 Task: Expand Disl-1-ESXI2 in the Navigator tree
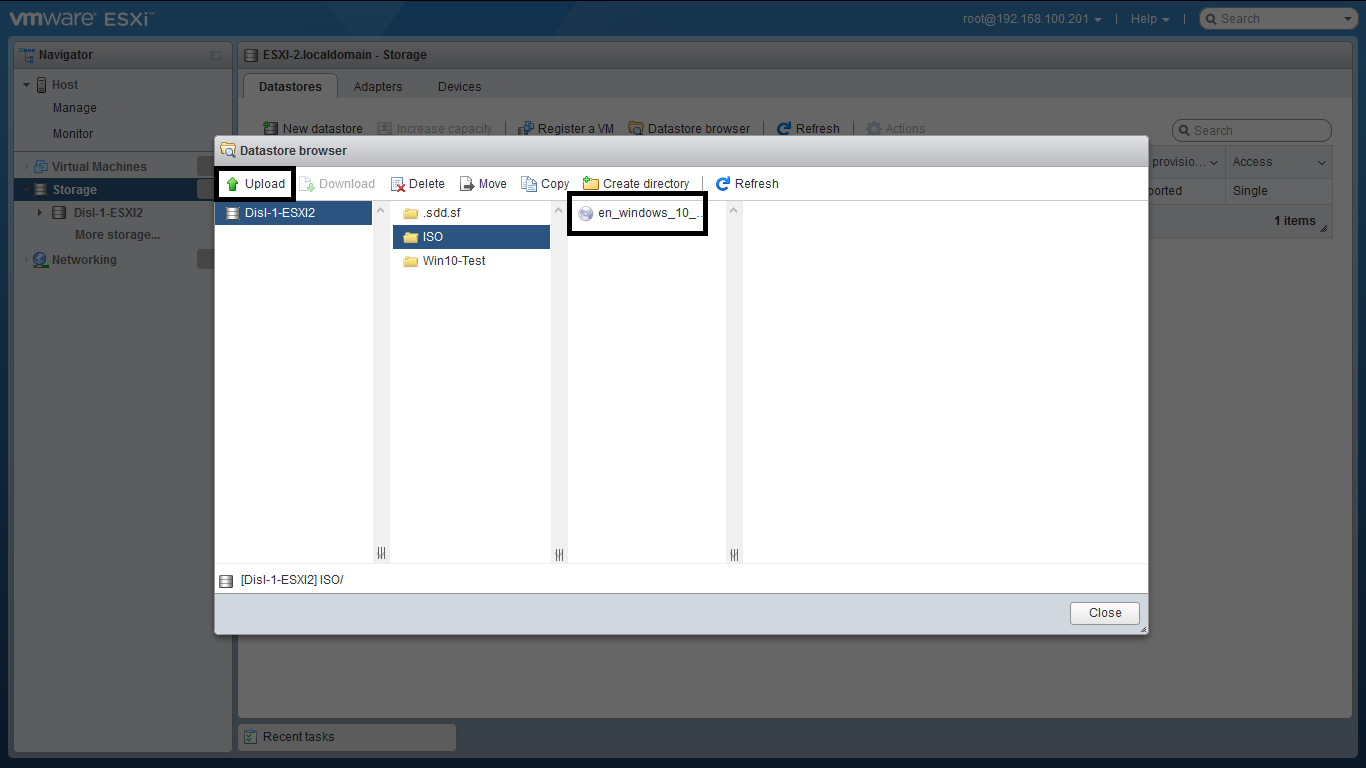coord(40,213)
